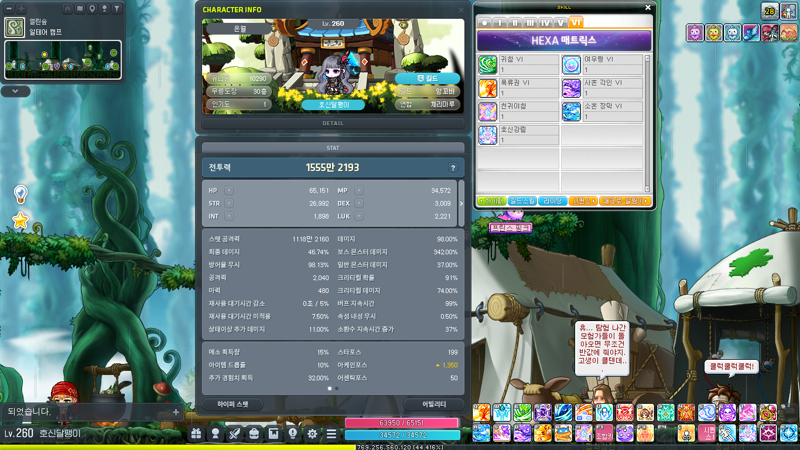The width and height of the screenshot is (800, 450).
Task: Click the 길드스킬 button in skill window
Action: tap(522, 201)
